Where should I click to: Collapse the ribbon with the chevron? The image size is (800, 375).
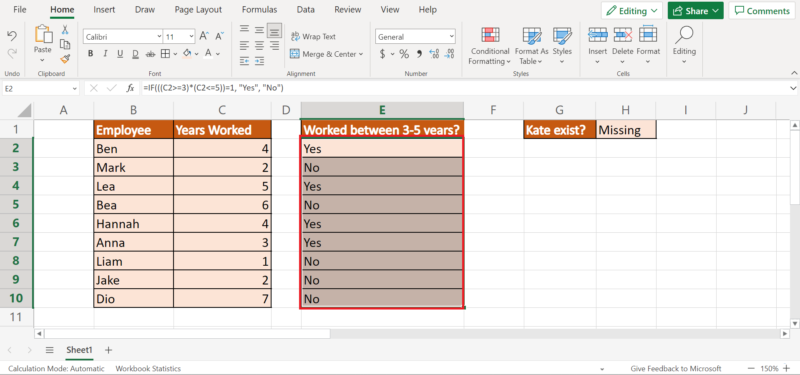pos(793,73)
